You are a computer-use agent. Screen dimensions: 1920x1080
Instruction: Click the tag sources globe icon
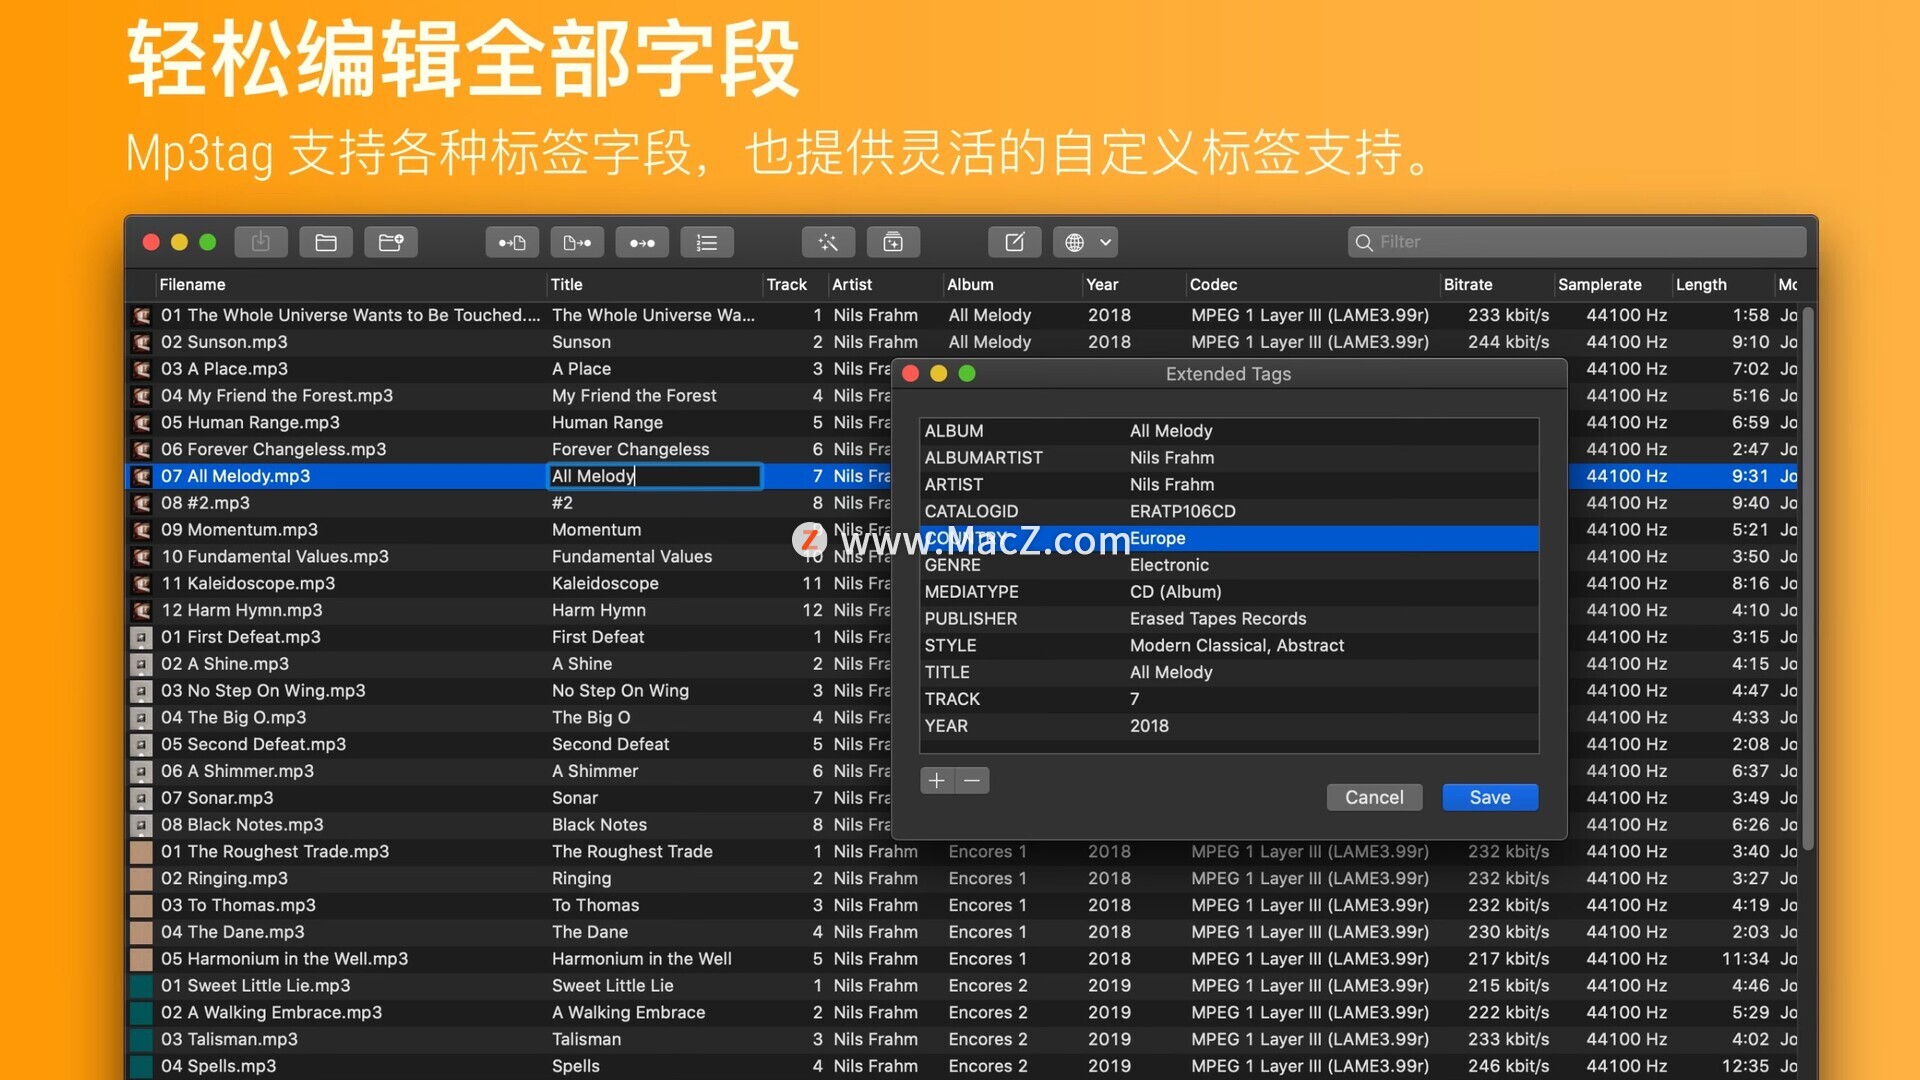click(x=1074, y=242)
